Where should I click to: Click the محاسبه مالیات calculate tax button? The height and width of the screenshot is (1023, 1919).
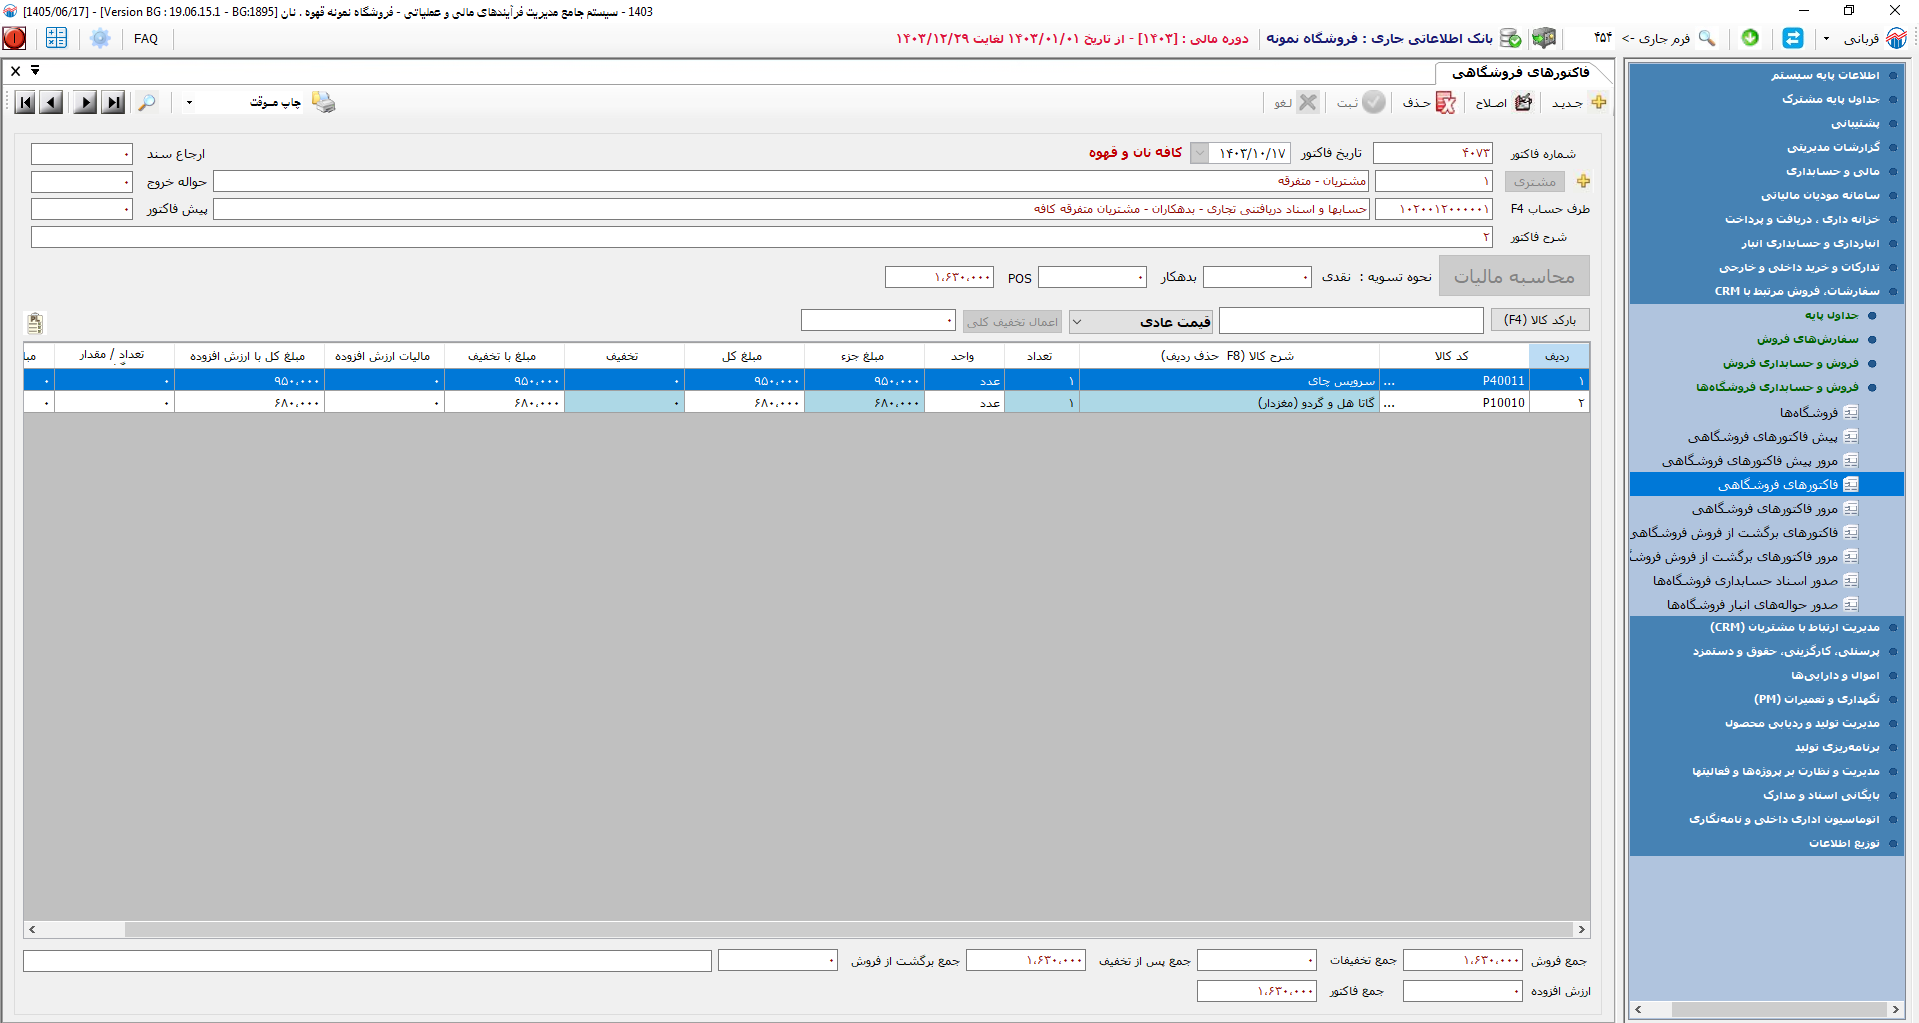1514,276
